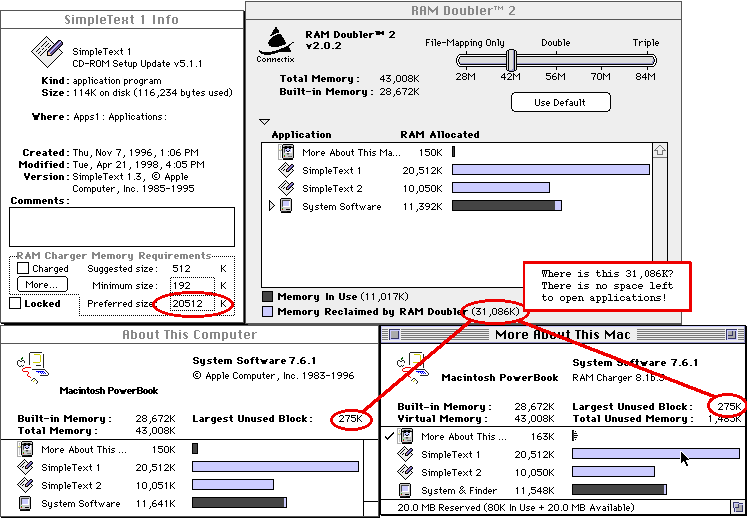Expand the System Software row in RAM Doubler

[272, 206]
